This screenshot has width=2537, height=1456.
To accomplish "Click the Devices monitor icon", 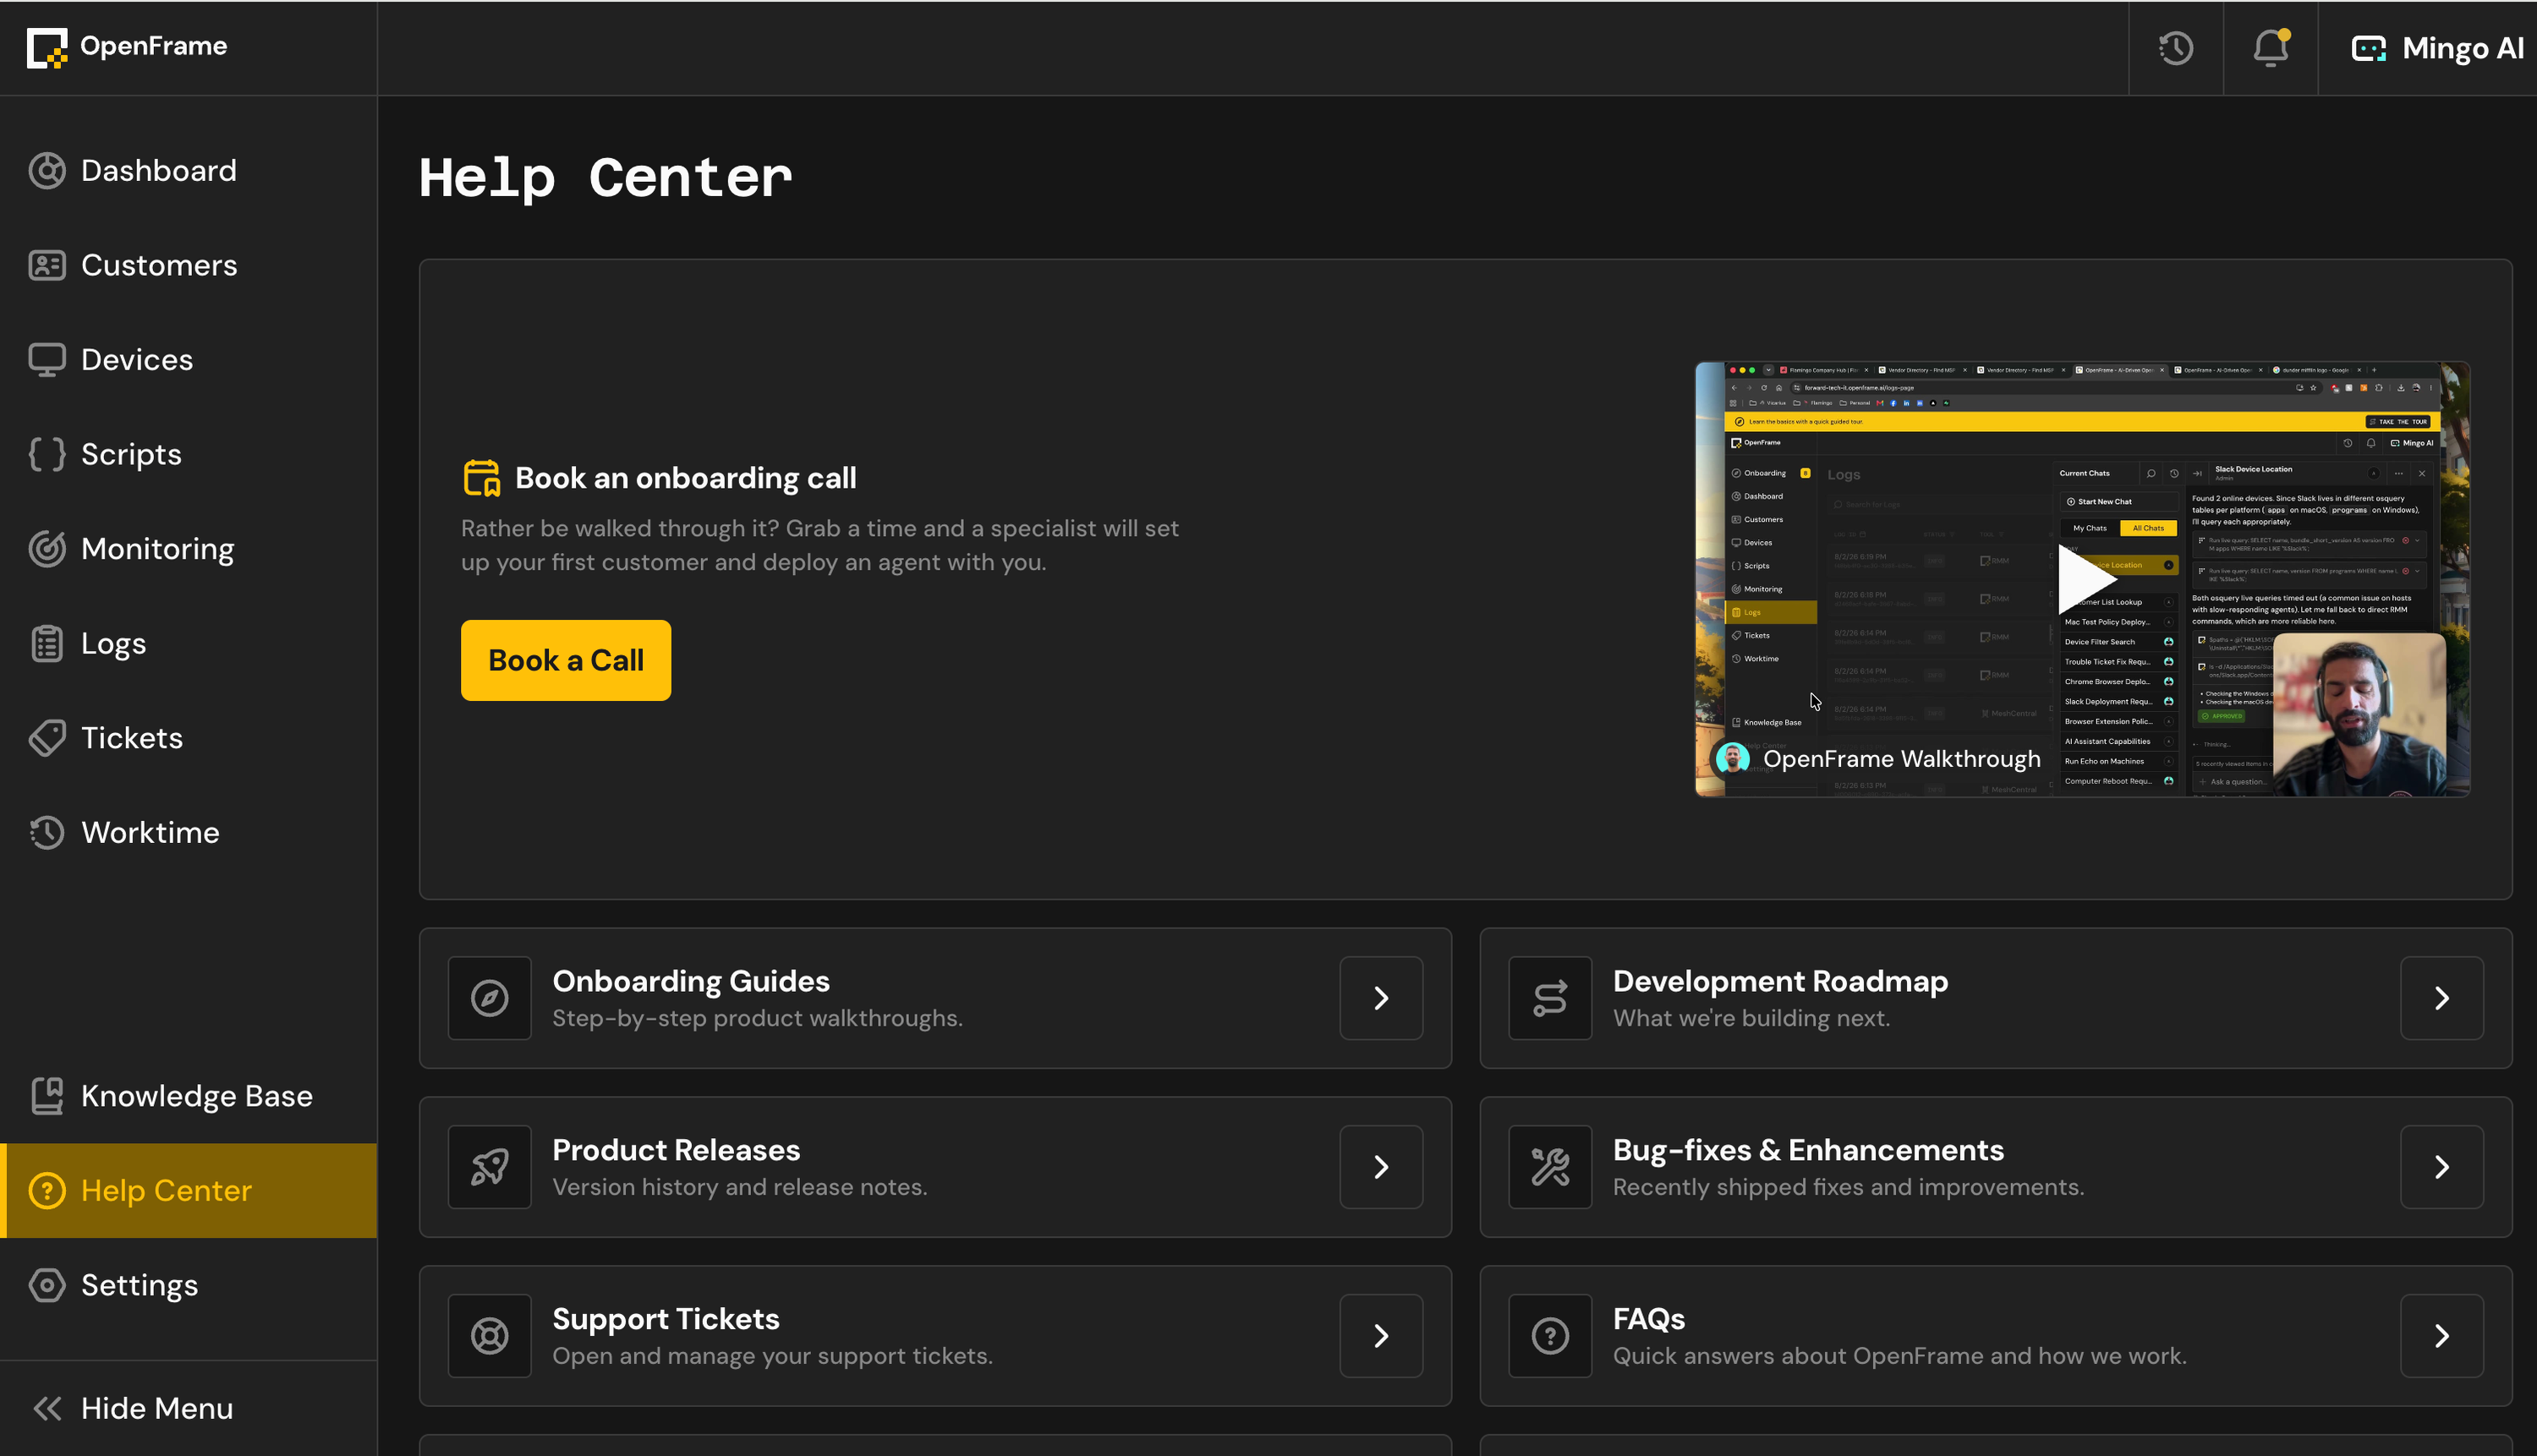I will pos(47,360).
